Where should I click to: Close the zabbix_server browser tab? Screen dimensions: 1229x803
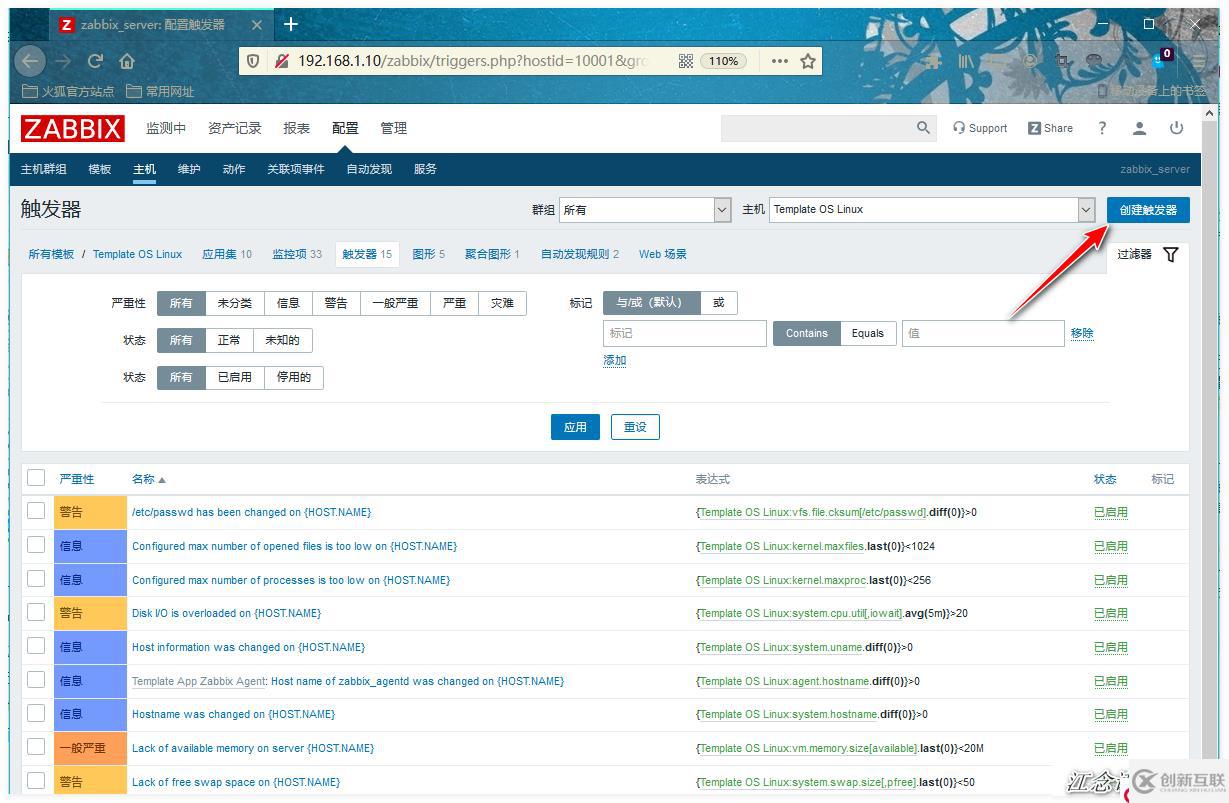pyautogui.click(x=256, y=24)
